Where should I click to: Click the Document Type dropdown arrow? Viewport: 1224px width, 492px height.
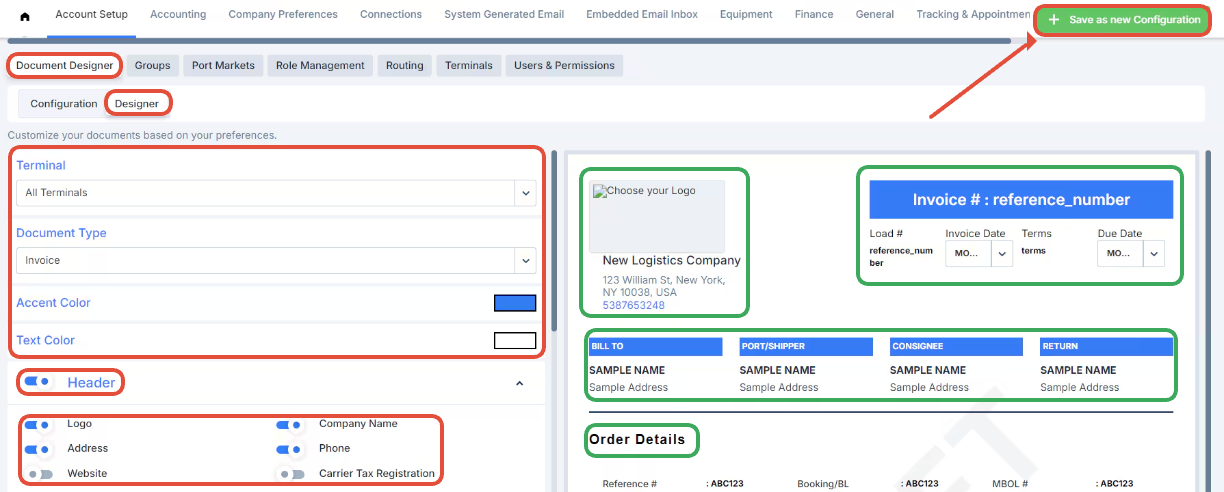tap(525, 260)
